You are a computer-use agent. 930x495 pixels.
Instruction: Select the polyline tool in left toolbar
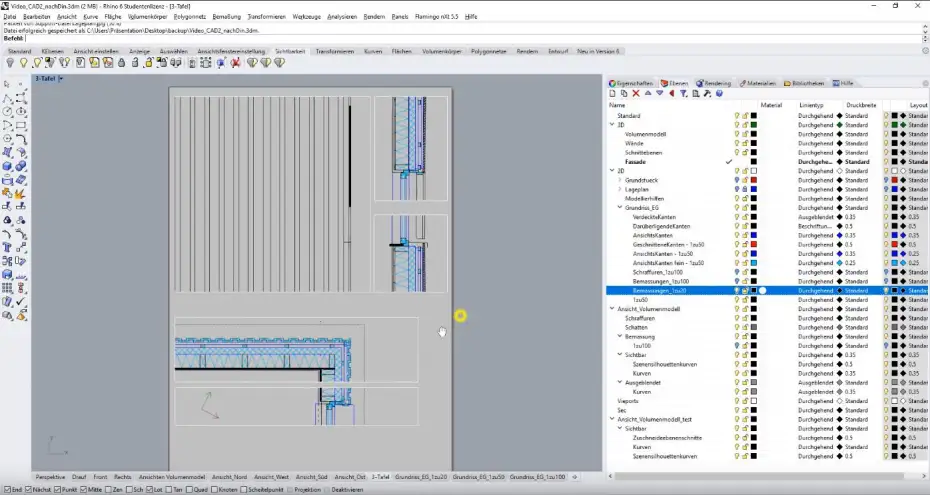pyautogui.click(x=7, y=98)
